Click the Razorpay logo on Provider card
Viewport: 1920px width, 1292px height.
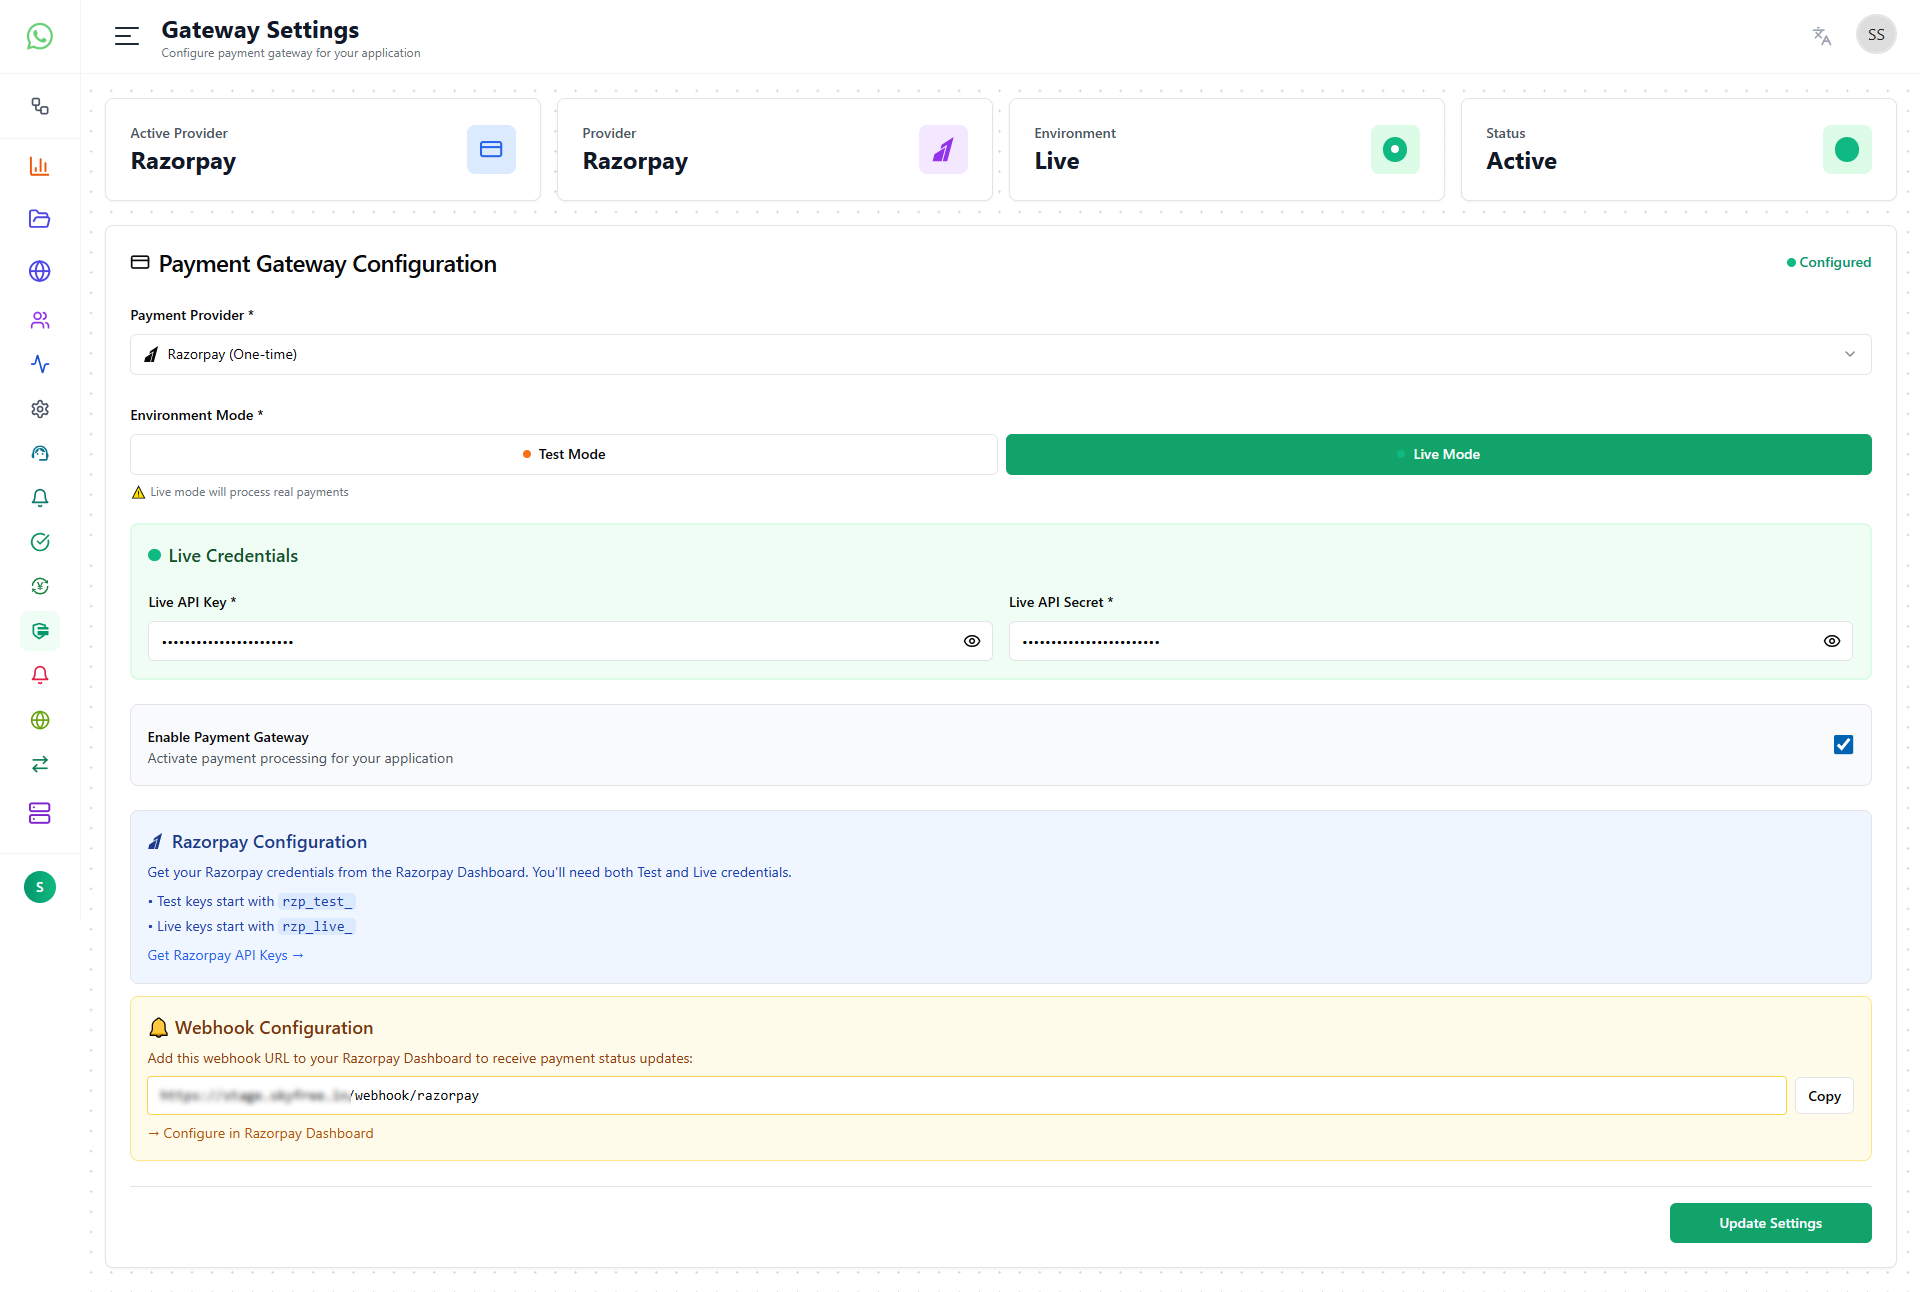click(x=943, y=149)
